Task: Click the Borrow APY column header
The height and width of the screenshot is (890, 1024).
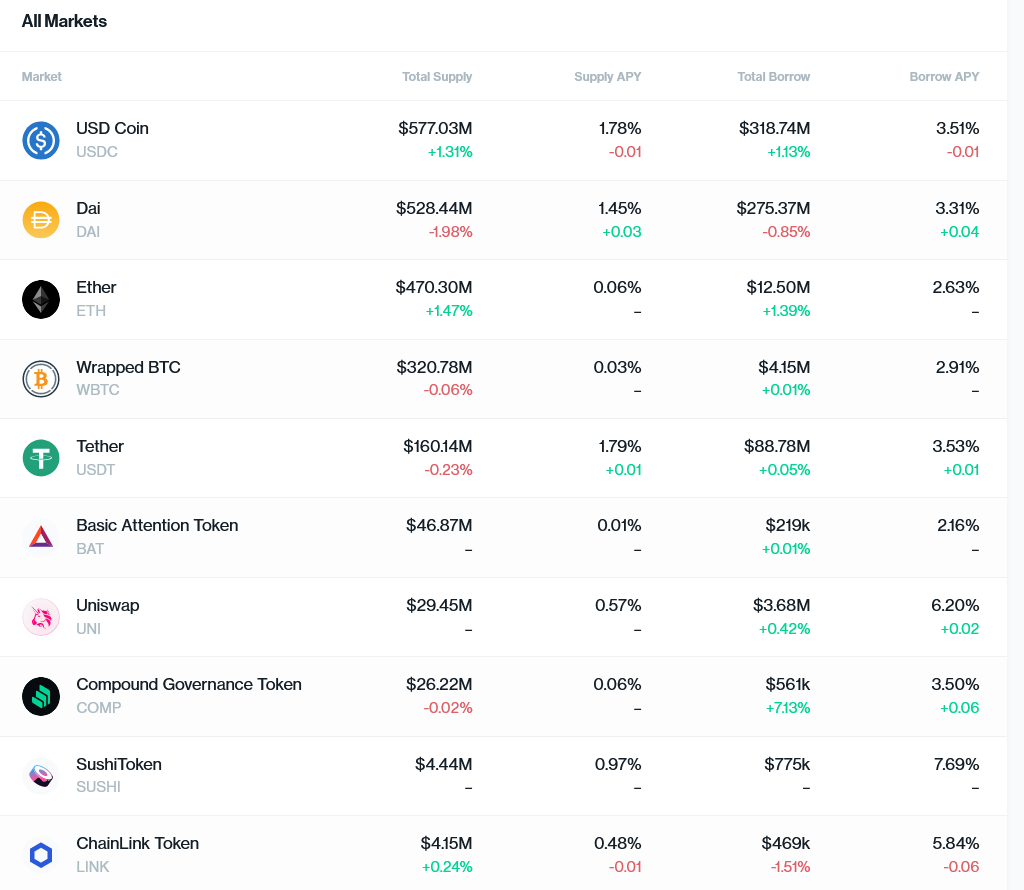Action: [x=944, y=76]
